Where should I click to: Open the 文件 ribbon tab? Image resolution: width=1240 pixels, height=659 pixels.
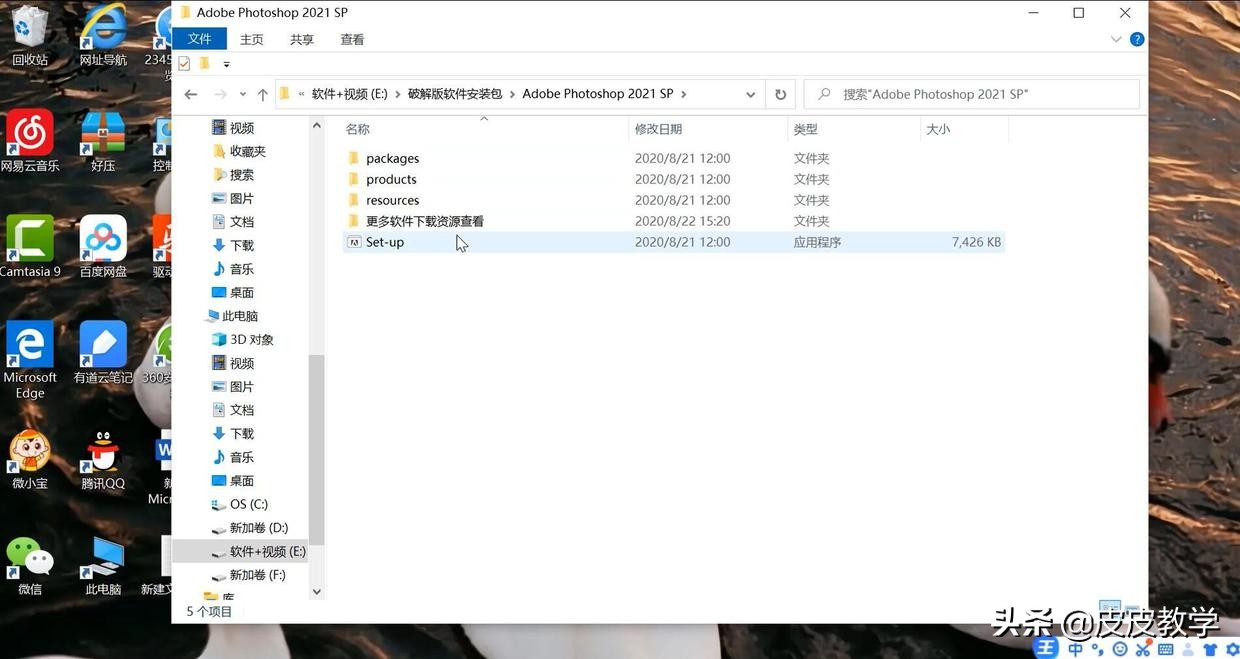pyautogui.click(x=200, y=39)
